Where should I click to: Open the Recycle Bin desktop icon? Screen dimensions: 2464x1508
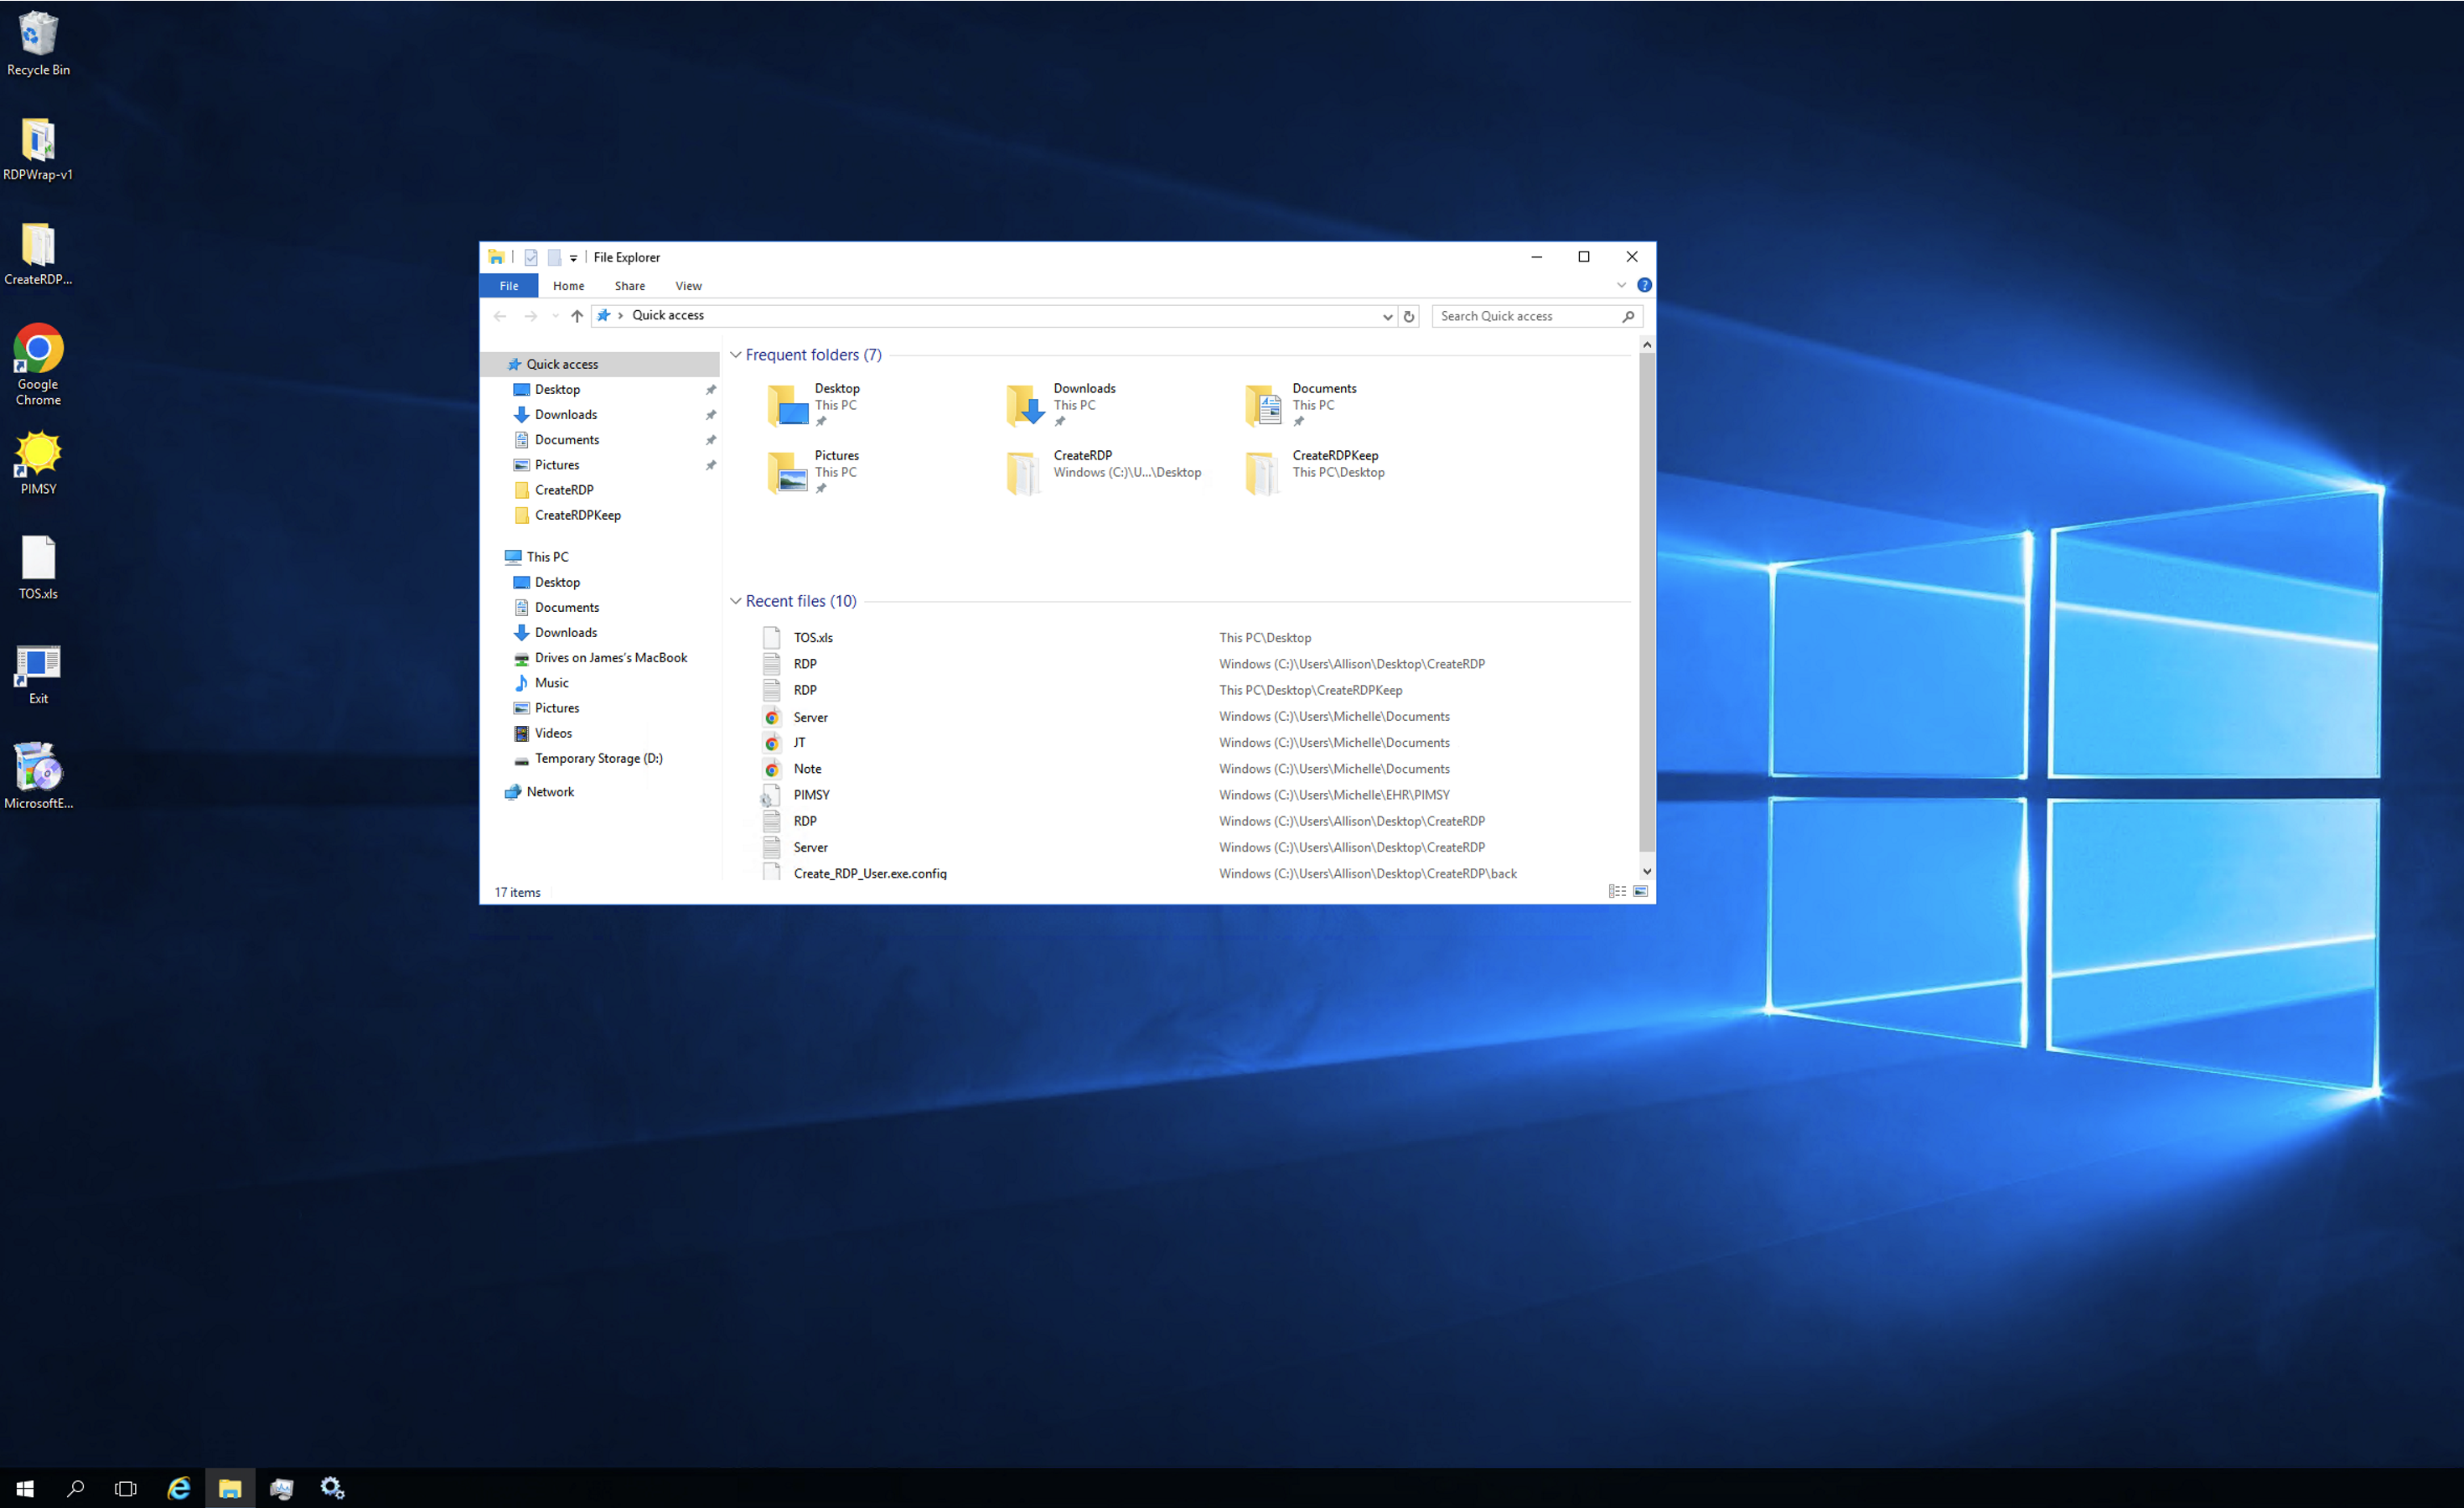tap(38, 44)
